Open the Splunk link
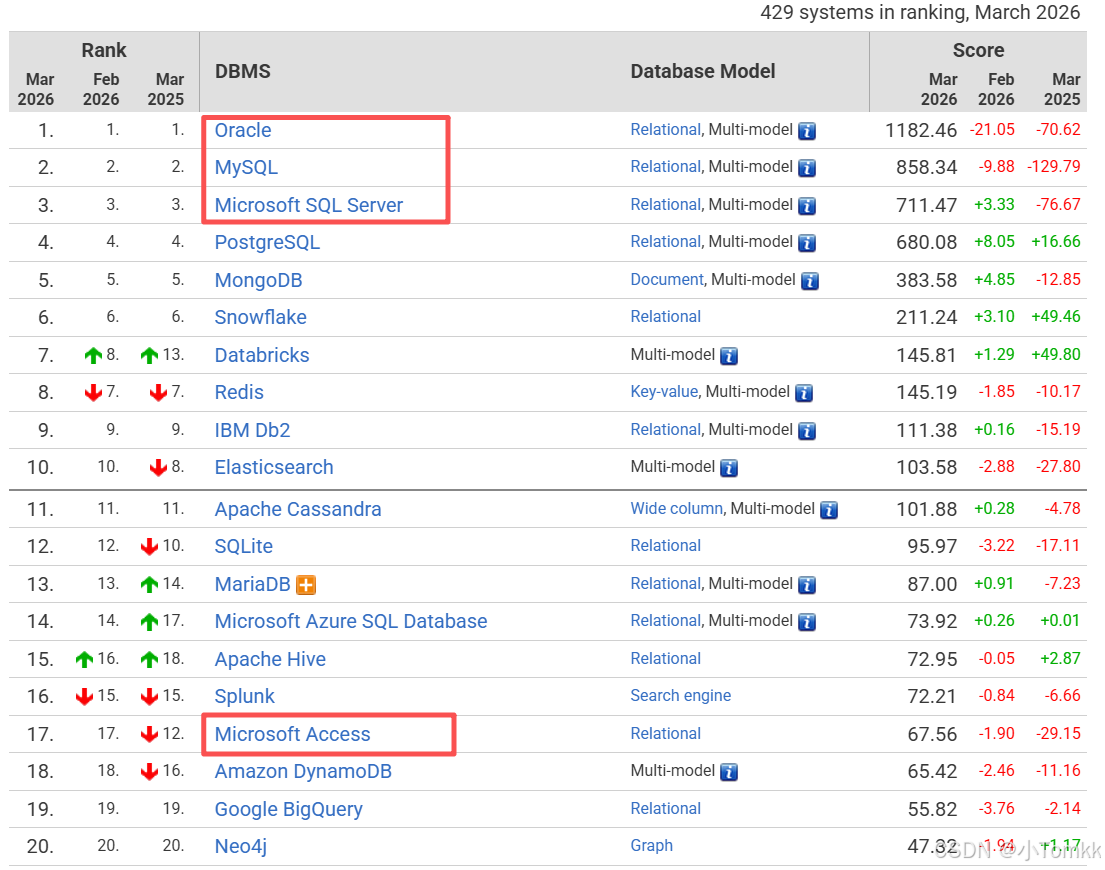Screen dimensions: 1105x870 (245, 696)
